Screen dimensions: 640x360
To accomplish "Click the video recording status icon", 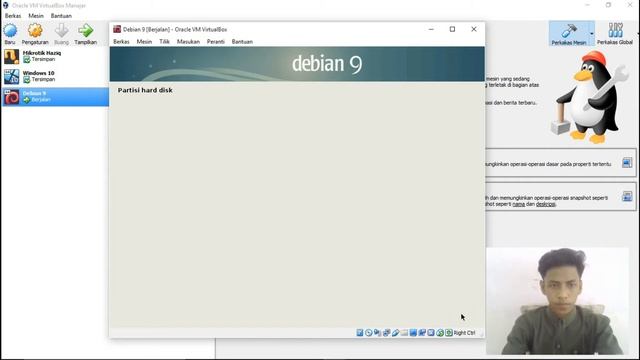I will click(422, 333).
